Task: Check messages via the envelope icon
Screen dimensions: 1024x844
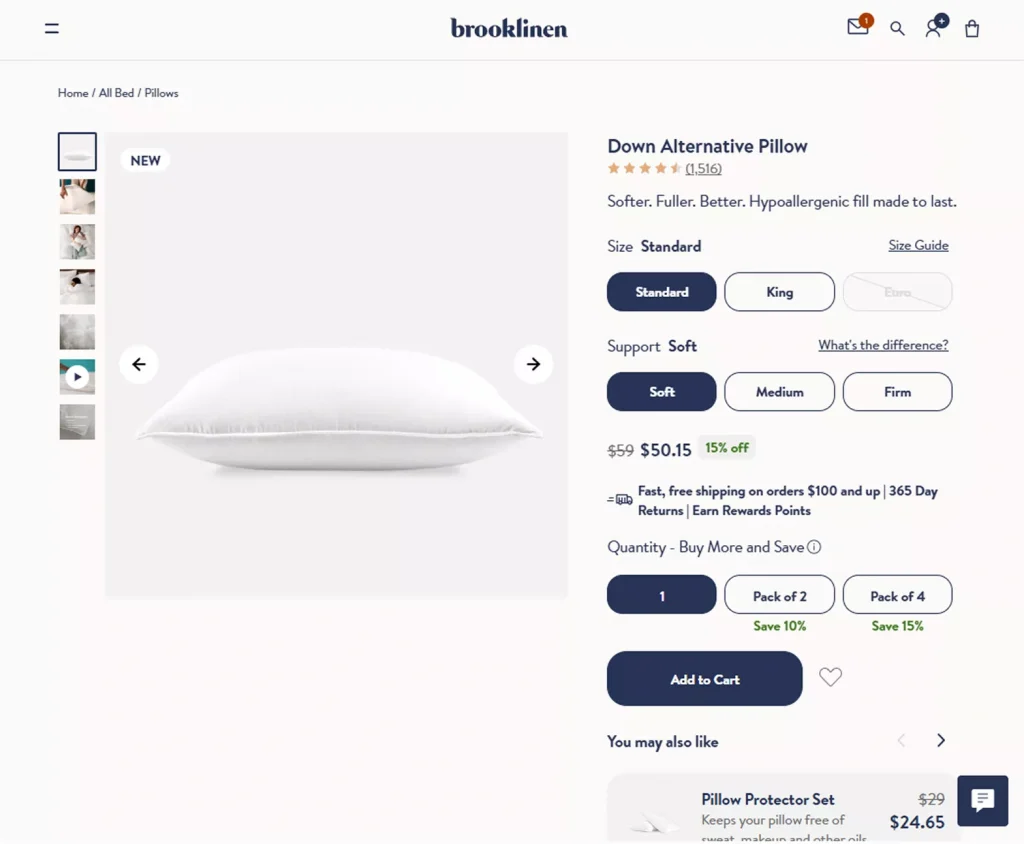Action: pos(857,28)
